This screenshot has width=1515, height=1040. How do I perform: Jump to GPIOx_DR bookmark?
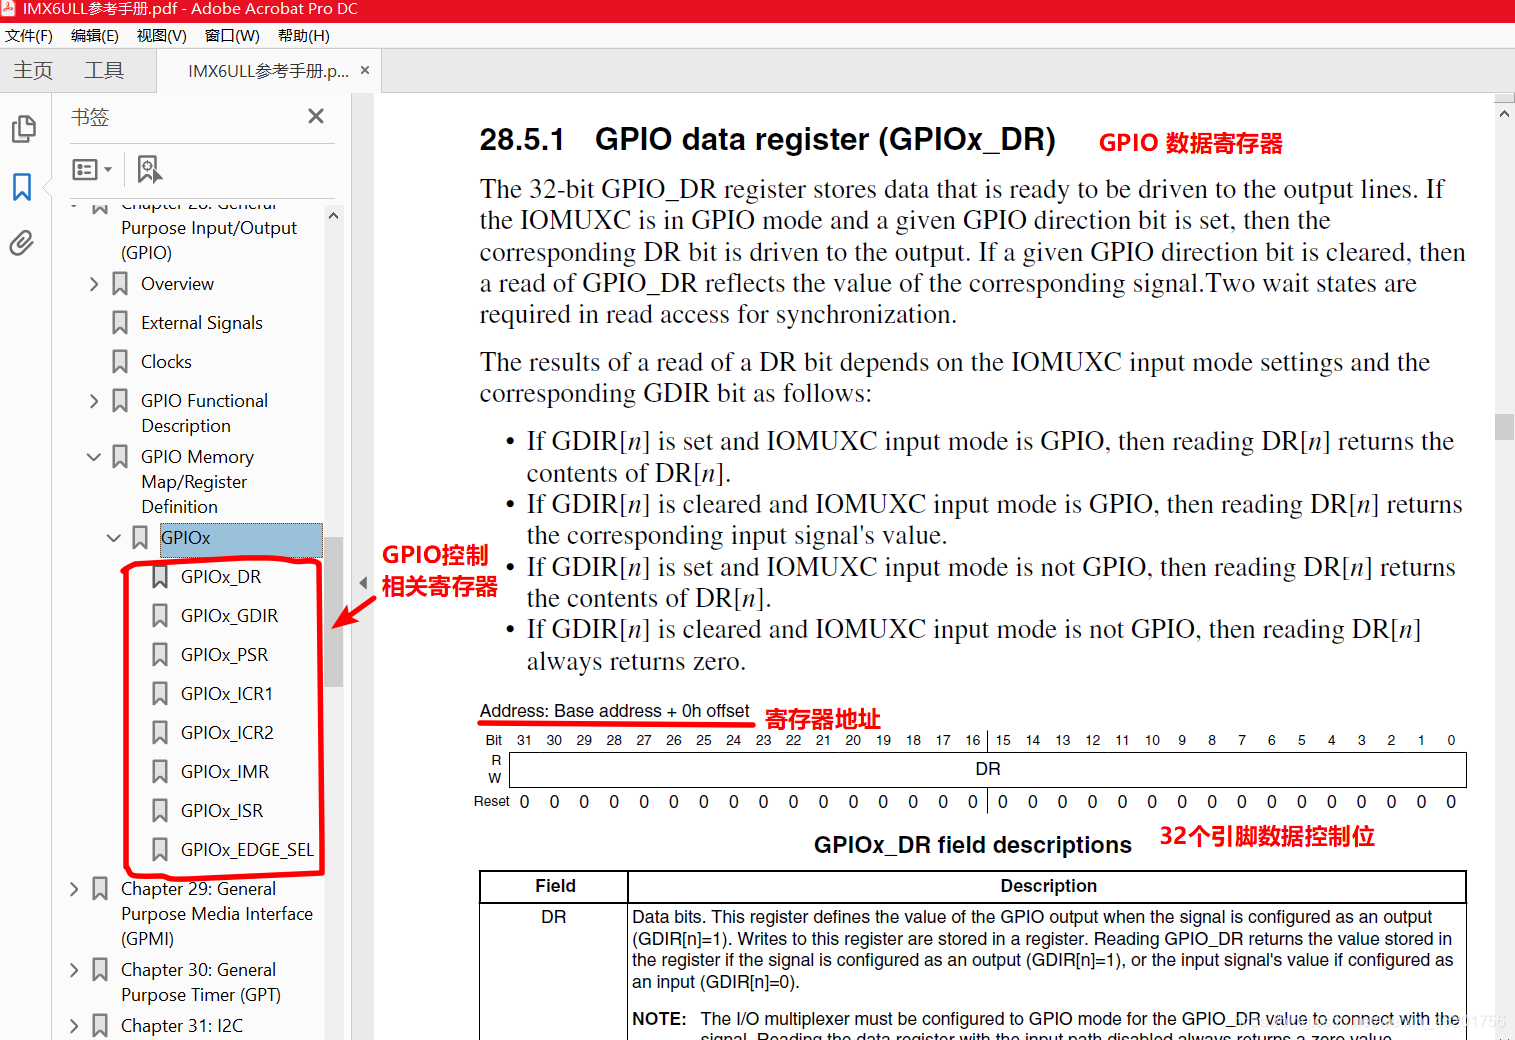(x=221, y=577)
